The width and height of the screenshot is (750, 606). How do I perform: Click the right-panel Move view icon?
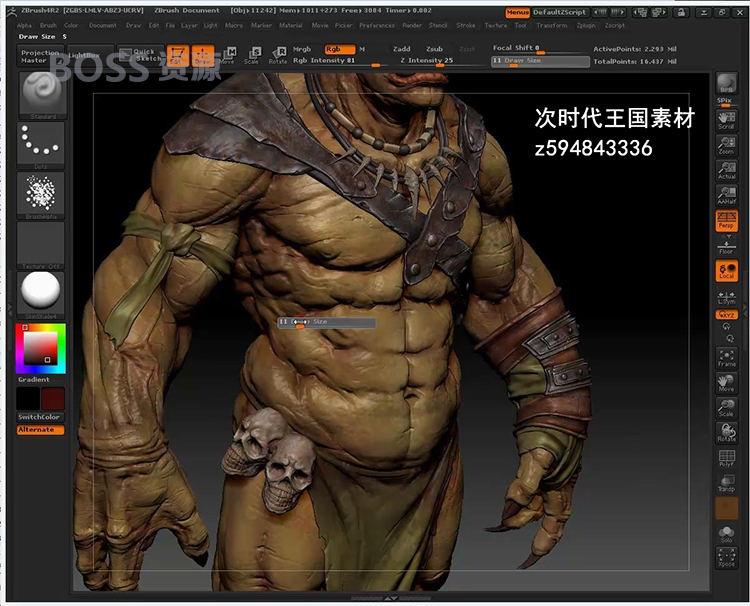(727, 383)
